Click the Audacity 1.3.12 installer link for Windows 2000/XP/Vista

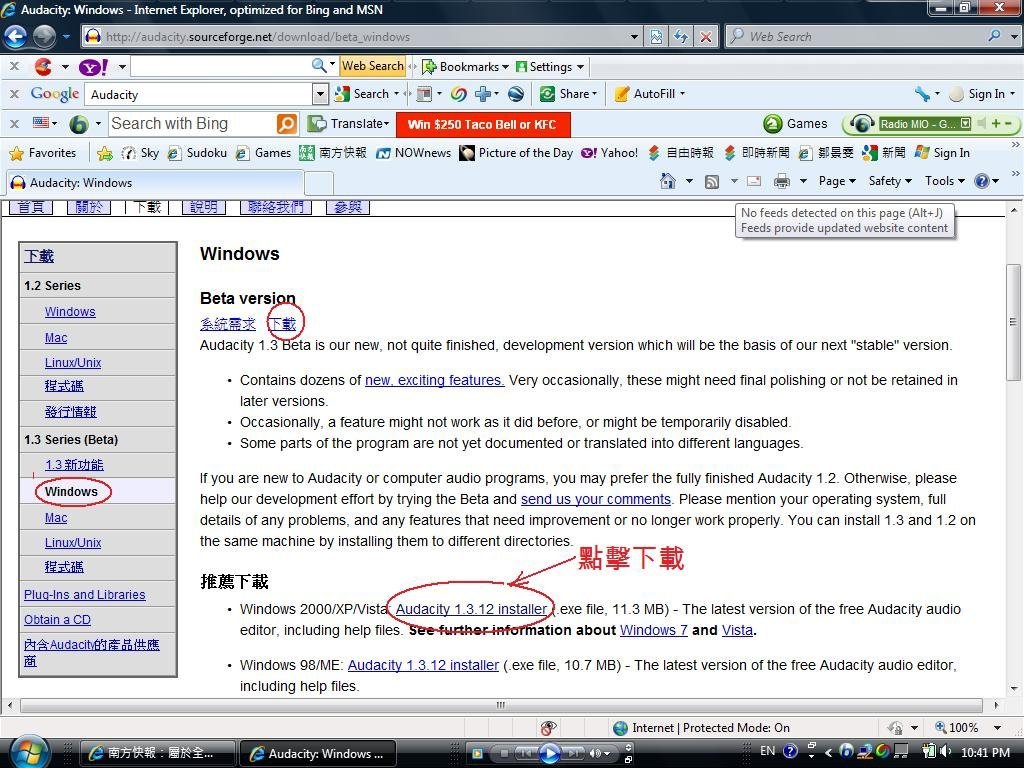click(x=471, y=609)
